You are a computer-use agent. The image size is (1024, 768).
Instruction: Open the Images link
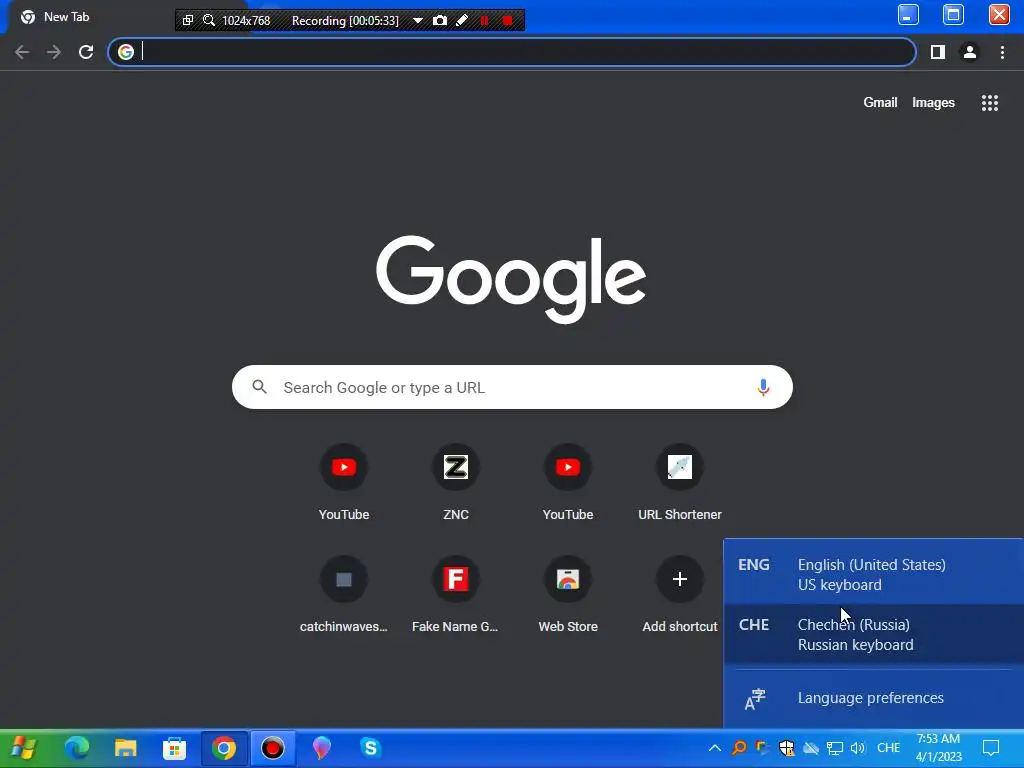click(933, 103)
